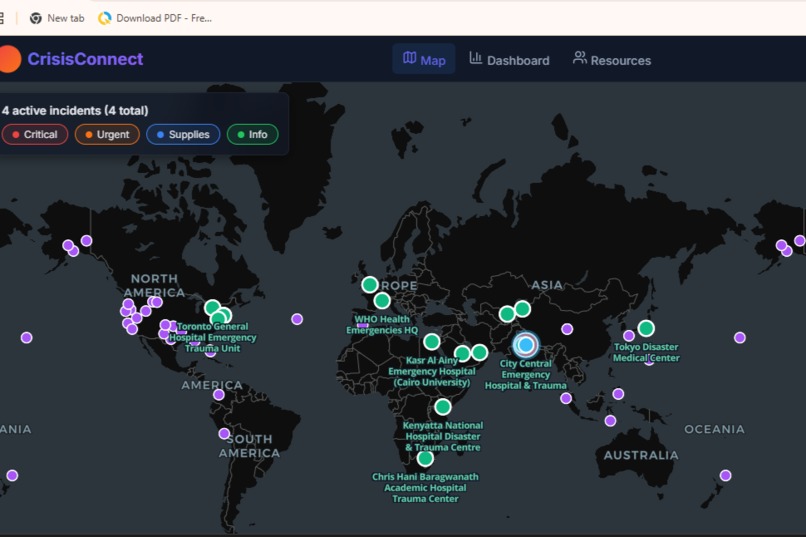
Task: Click the 4 active incidents text
Action: [75, 110]
